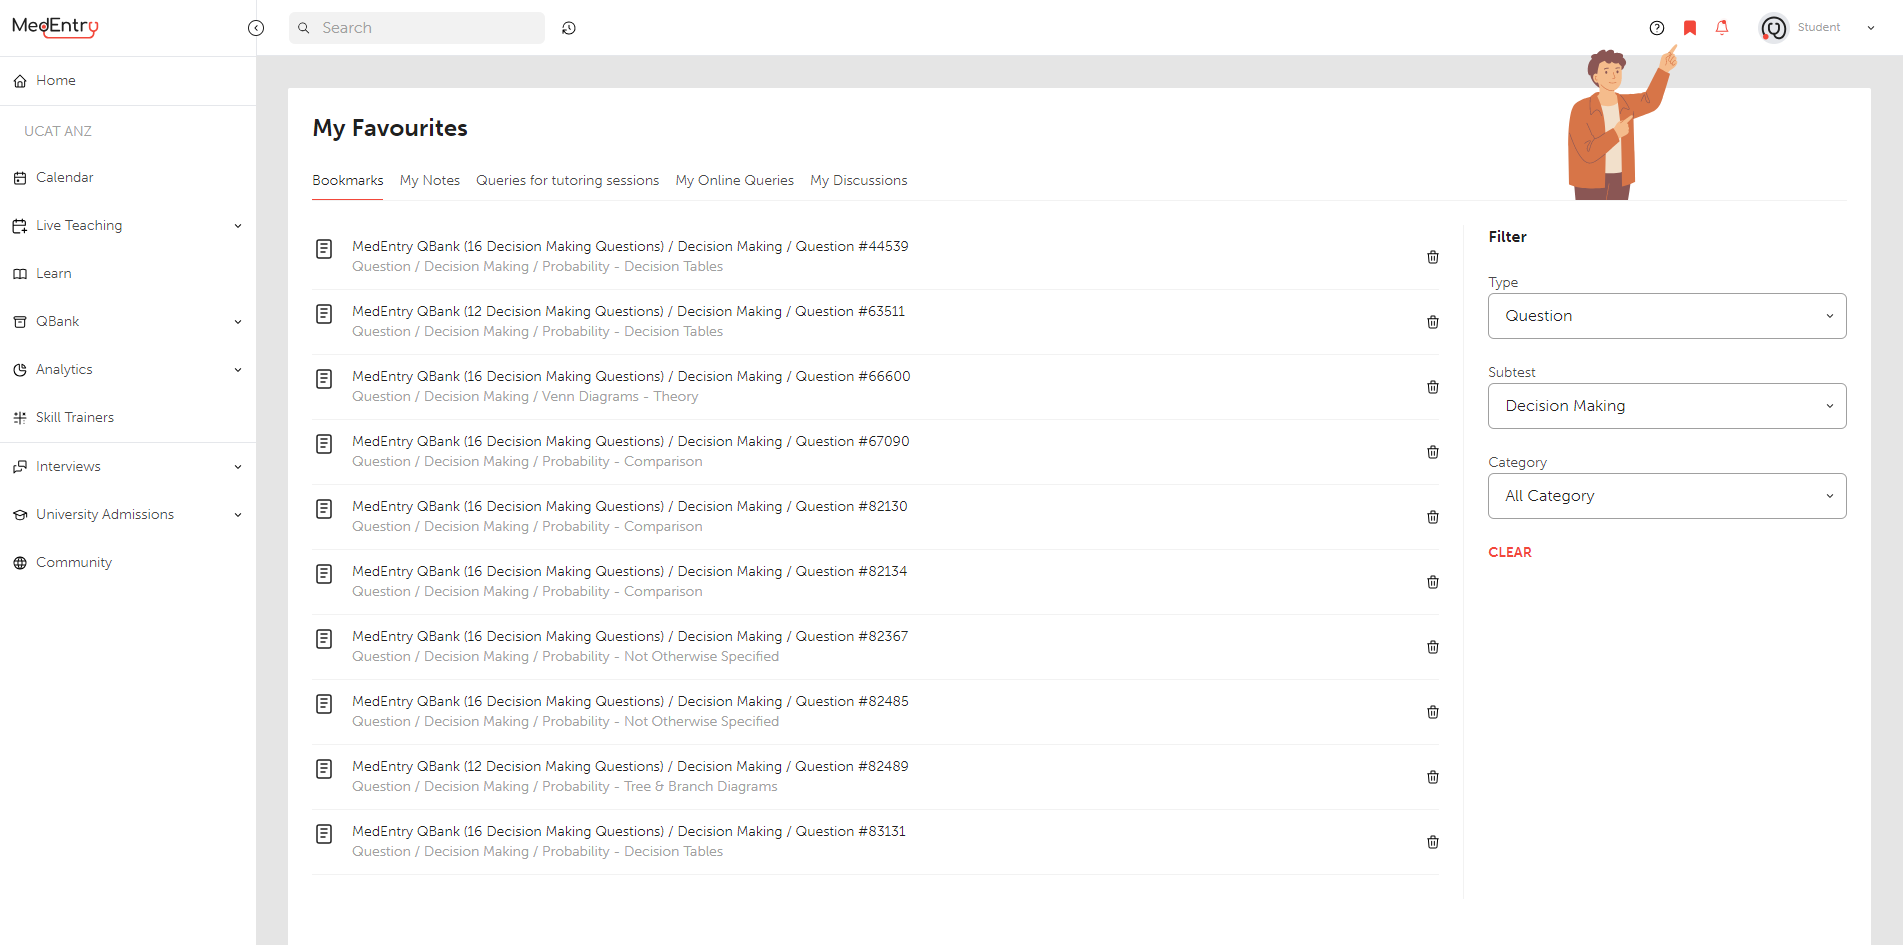Screen dimensions: 1903x945
Task: Delete bookmark for Question #82367
Action: [x=1433, y=647]
